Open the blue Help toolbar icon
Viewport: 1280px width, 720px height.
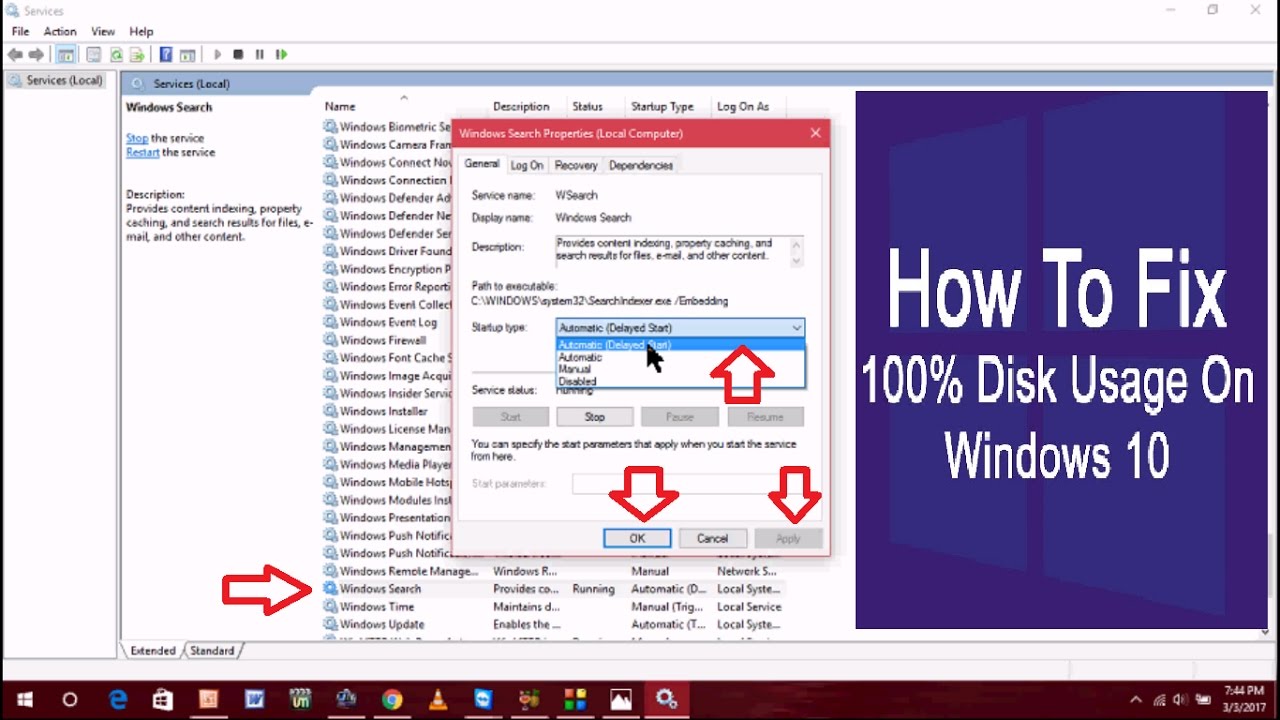coord(166,55)
